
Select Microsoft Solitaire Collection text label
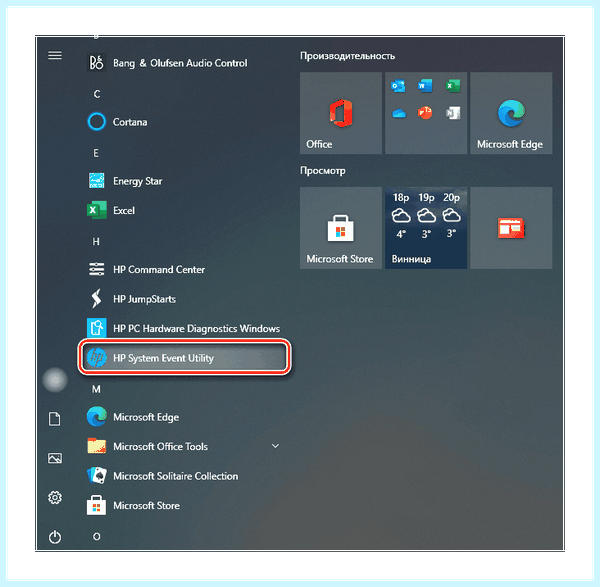[175, 476]
